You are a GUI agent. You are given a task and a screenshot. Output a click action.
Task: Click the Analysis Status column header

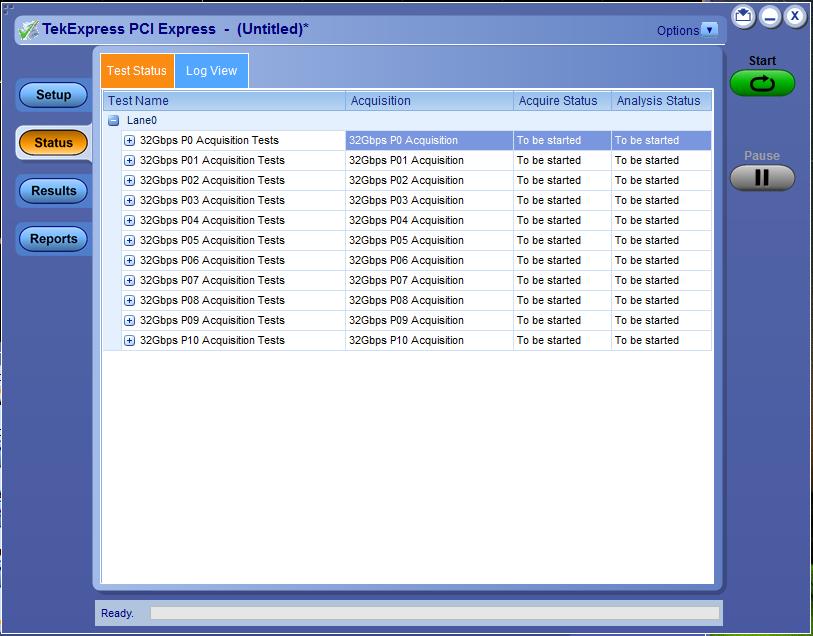coord(662,101)
